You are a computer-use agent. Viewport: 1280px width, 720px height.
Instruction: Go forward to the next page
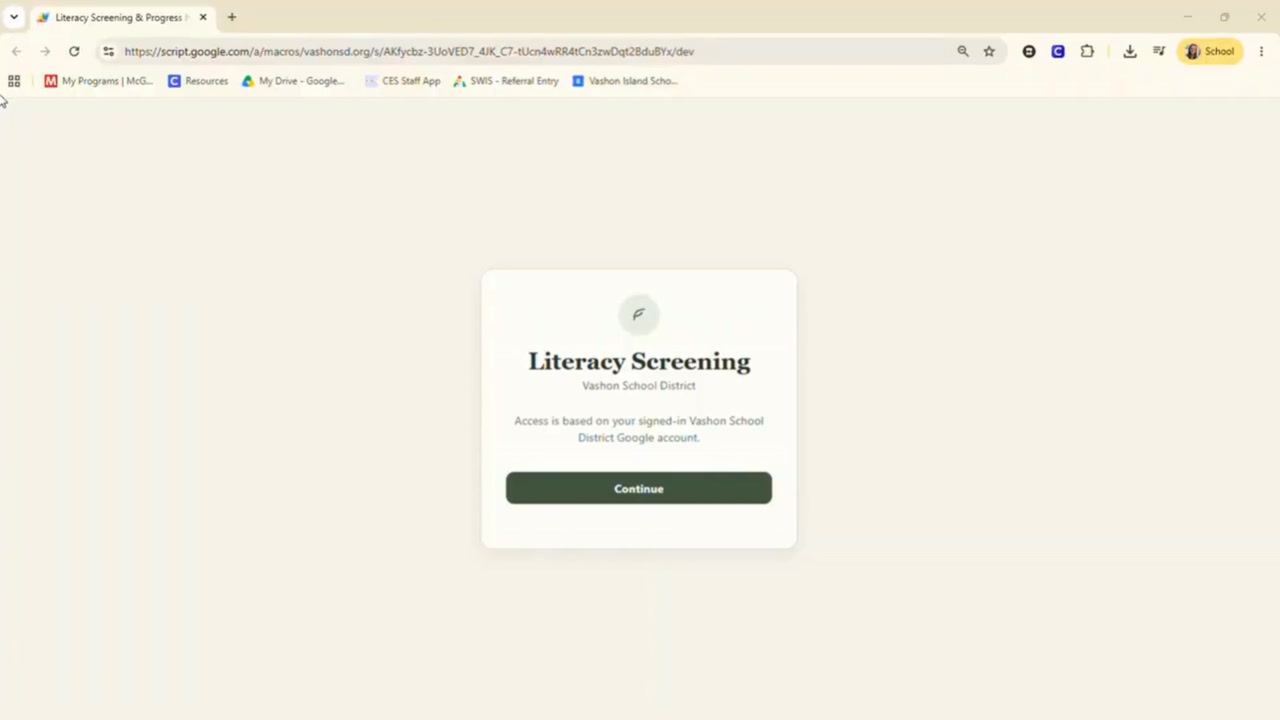pos(45,51)
